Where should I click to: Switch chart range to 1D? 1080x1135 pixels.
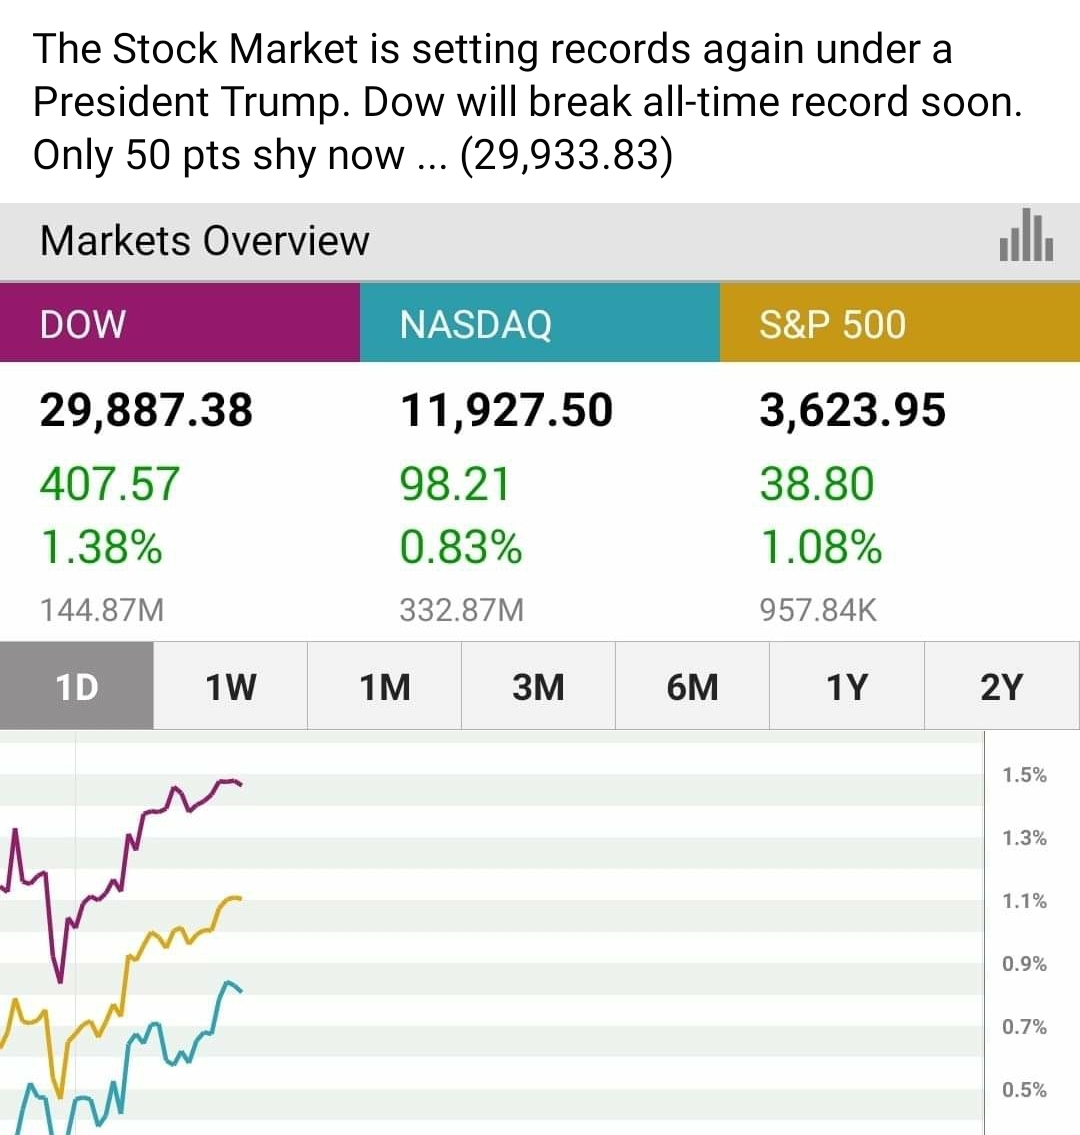click(x=77, y=687)
